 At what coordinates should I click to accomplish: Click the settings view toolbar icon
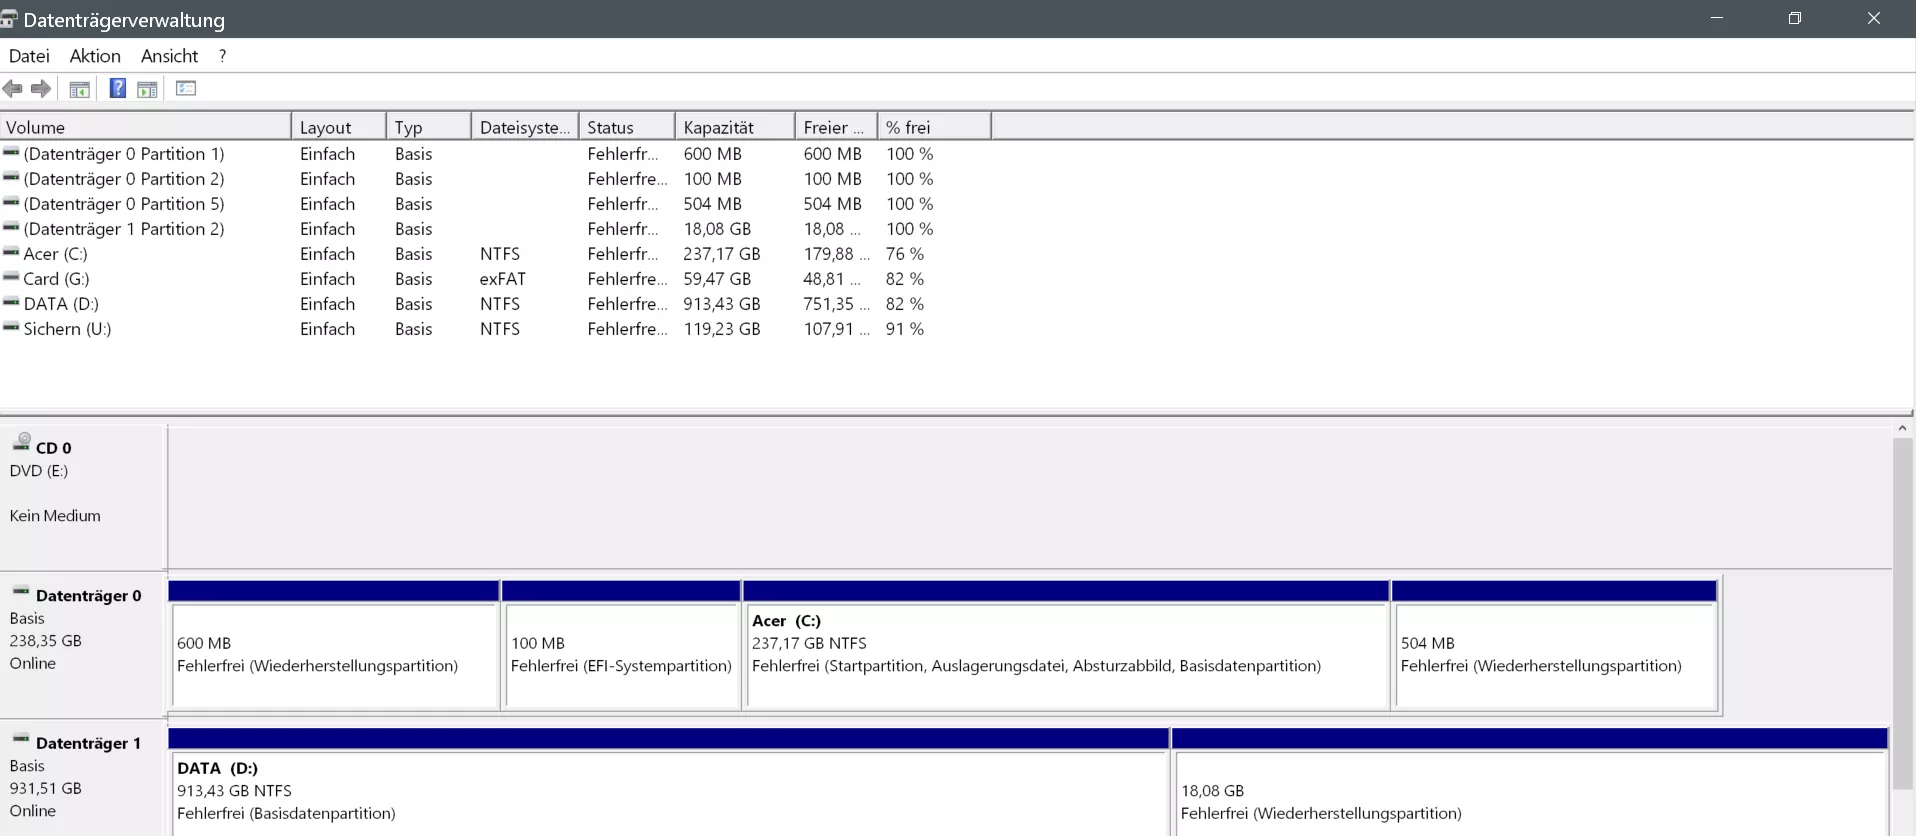[186, 88]
